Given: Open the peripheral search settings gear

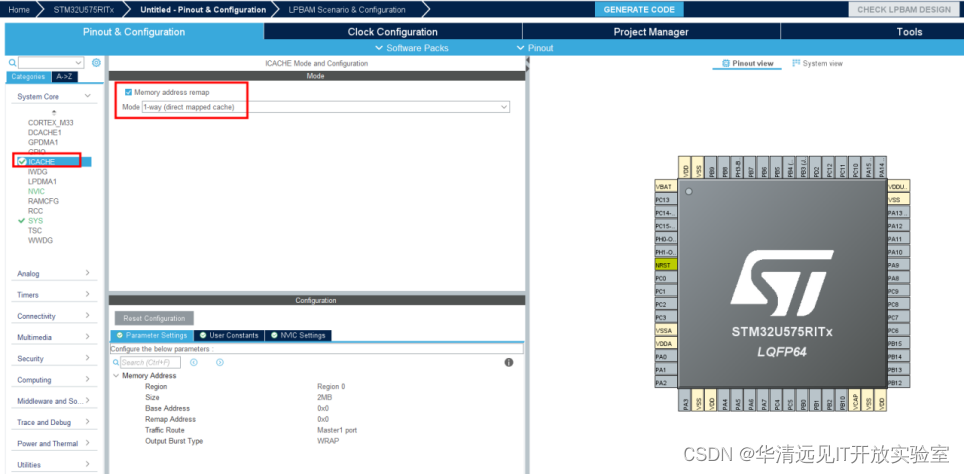Looking at the screenshot, I should 96,63.
